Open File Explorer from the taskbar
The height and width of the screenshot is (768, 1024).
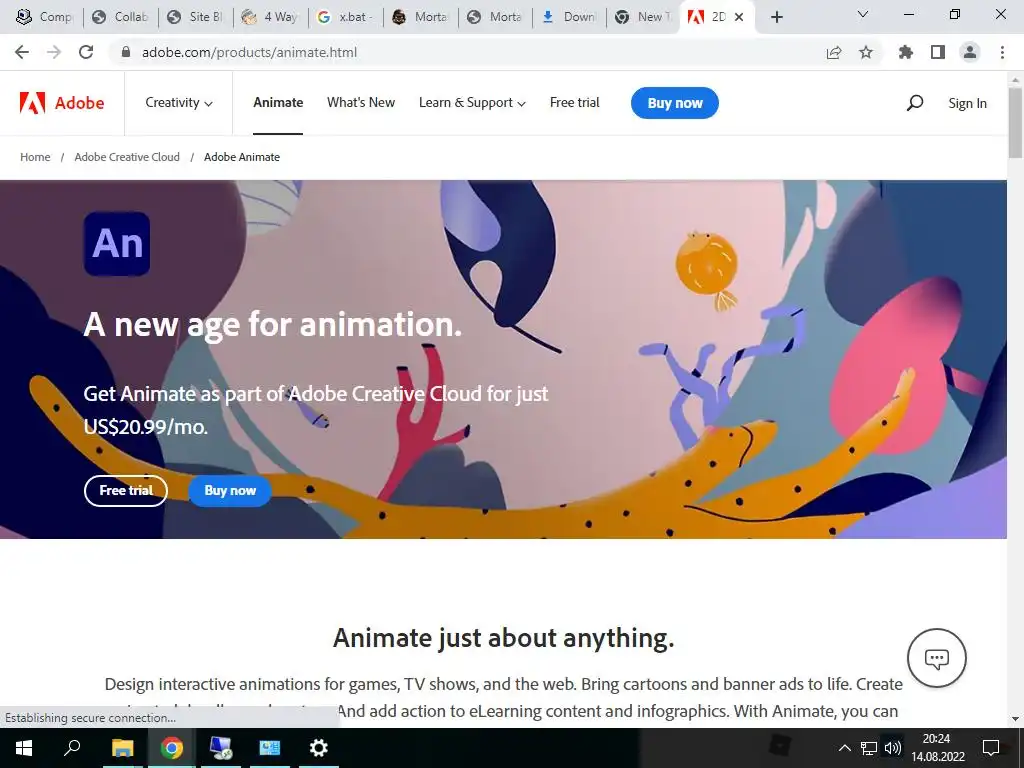point(122,748)
